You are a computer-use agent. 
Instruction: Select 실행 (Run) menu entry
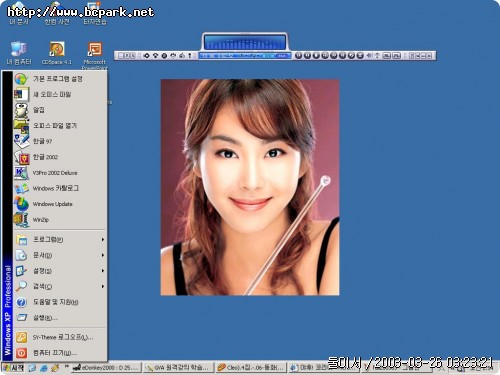[60, 318]
